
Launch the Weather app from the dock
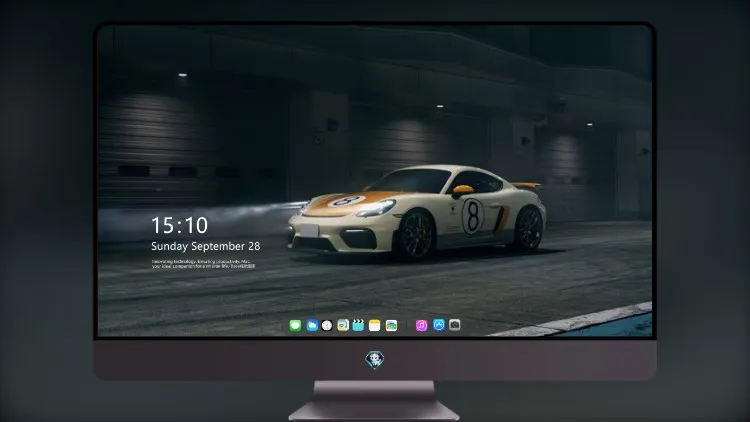click(312, 325)
